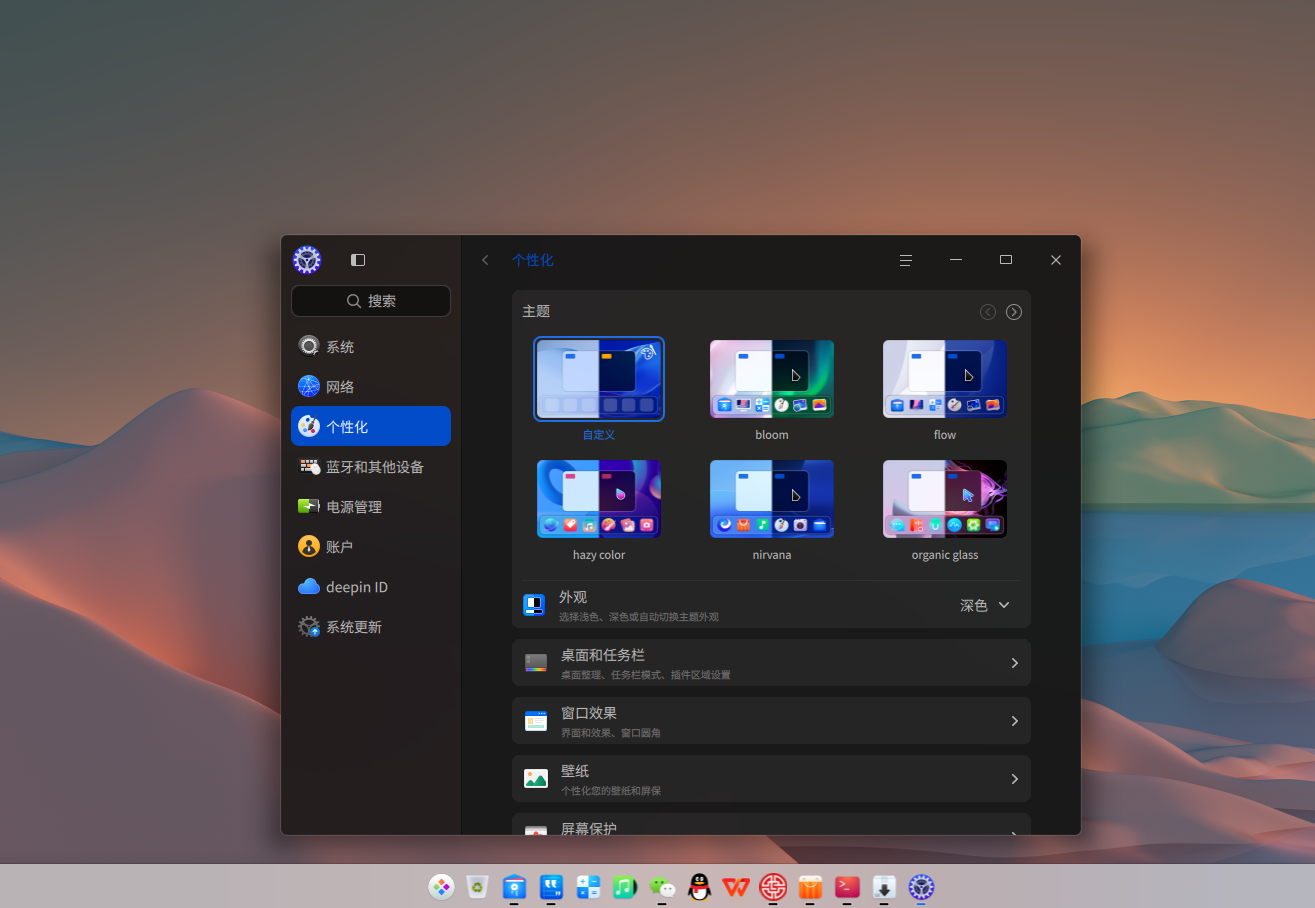Viewport: 1315px width, 908px height.
Task: Choose the flow theme thumbnail
Action: pyautogui.click(x=945, y=379)
